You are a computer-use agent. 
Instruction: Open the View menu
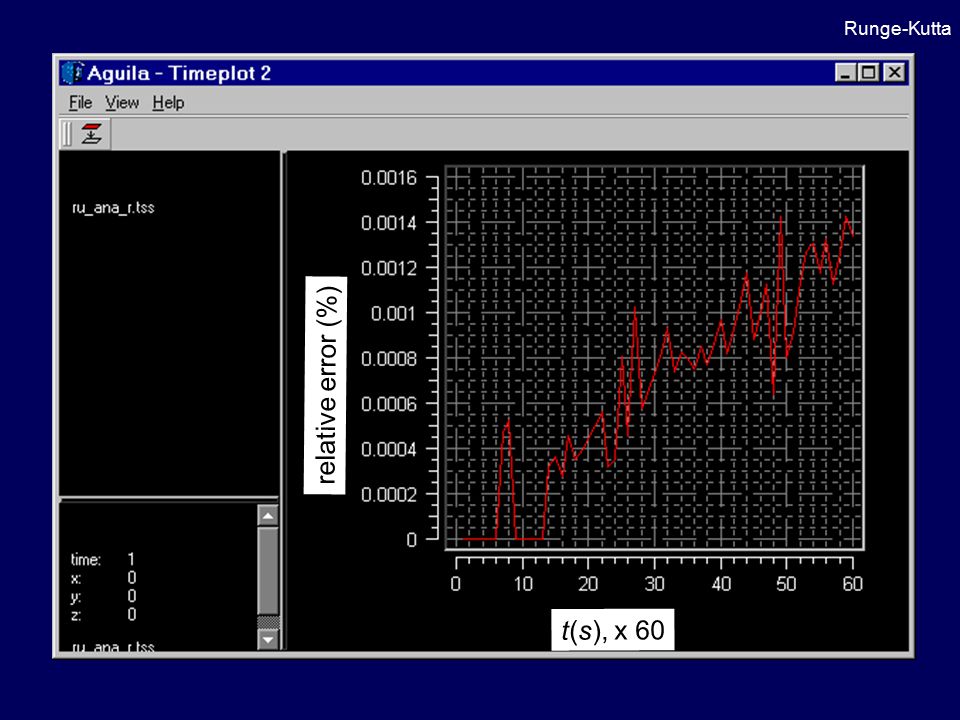coord(122,102)
